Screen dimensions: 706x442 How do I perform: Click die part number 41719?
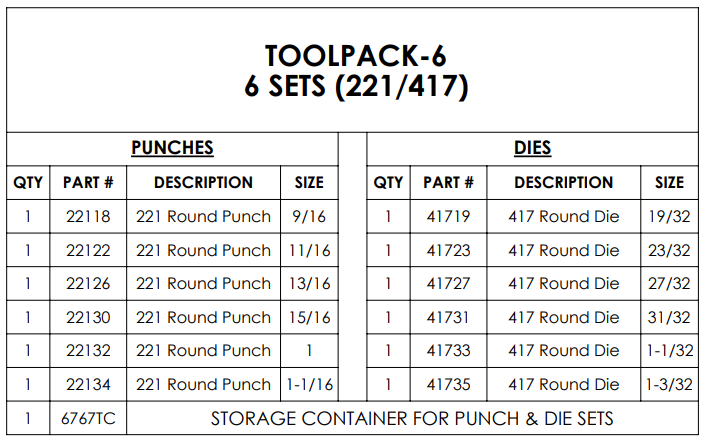448,216
